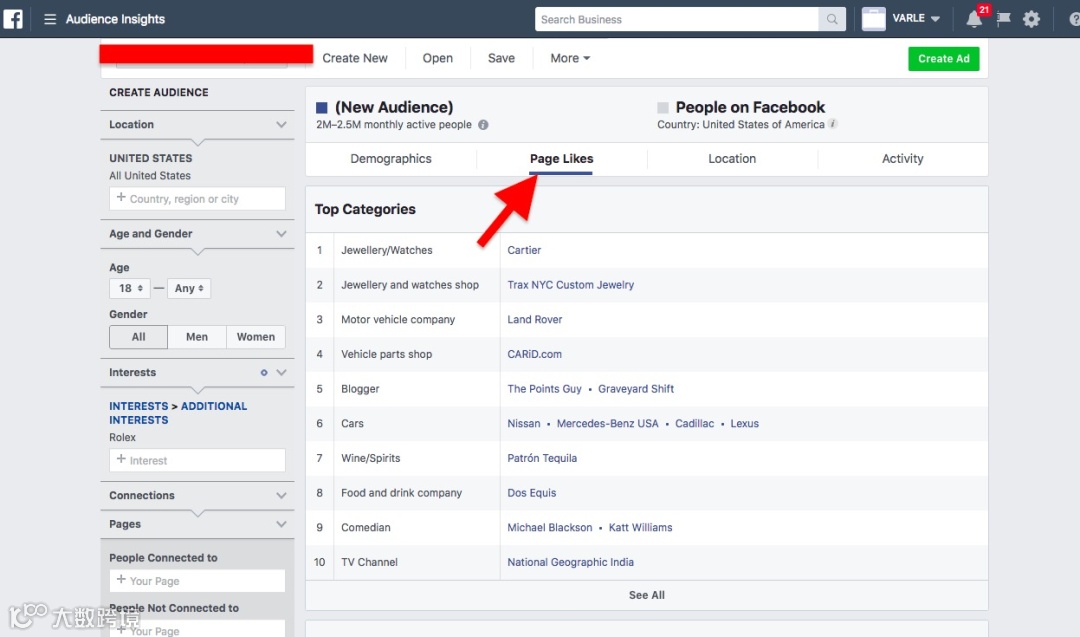Open the Cartier page link
The height and width of the screenshot is (637, 1080).
point(524,251)
